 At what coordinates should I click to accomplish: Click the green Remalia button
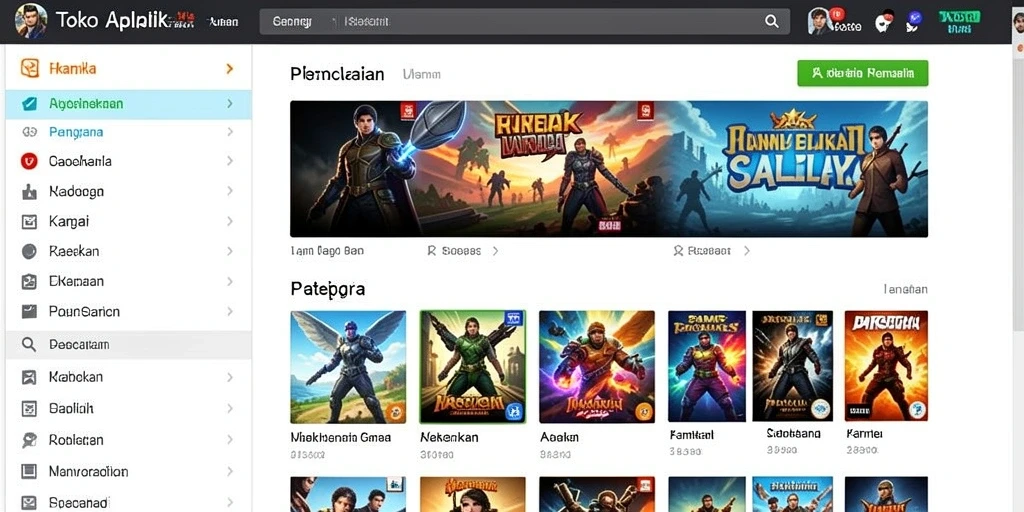862,73
